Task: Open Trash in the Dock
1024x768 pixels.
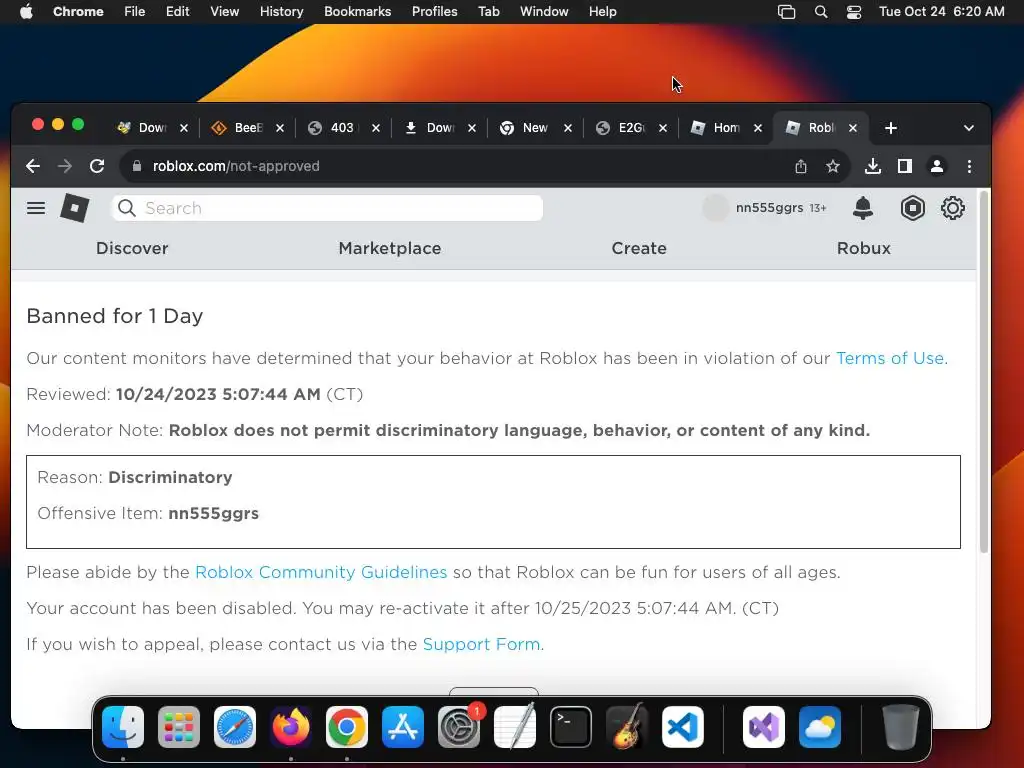Action: pyautogui.click(x=901, y=727)
